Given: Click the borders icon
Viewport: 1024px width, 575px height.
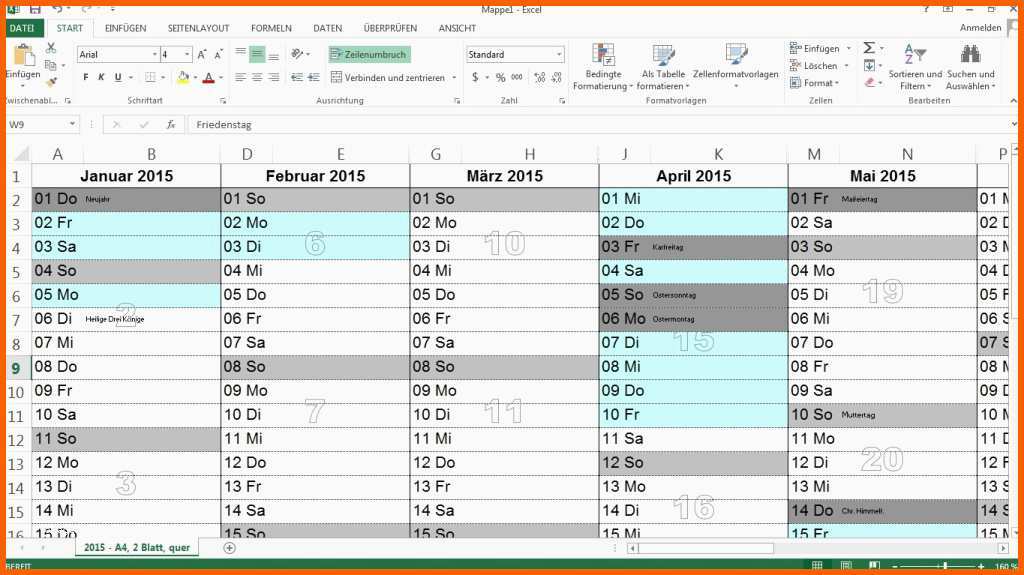Looking at the screenshot, I should tap(150, 78).
